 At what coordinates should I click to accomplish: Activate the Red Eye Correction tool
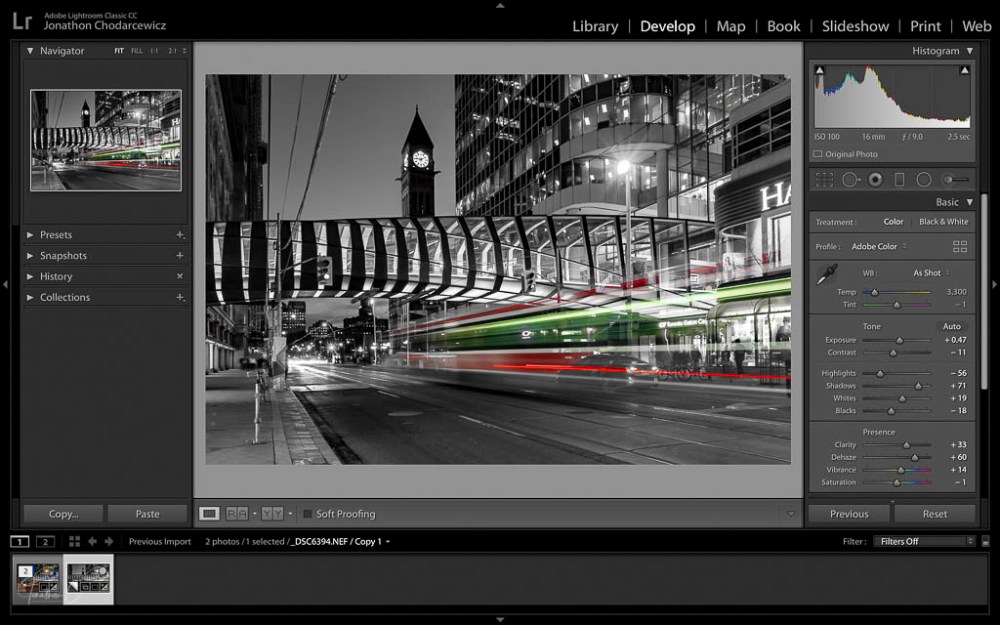pos(875,180)
